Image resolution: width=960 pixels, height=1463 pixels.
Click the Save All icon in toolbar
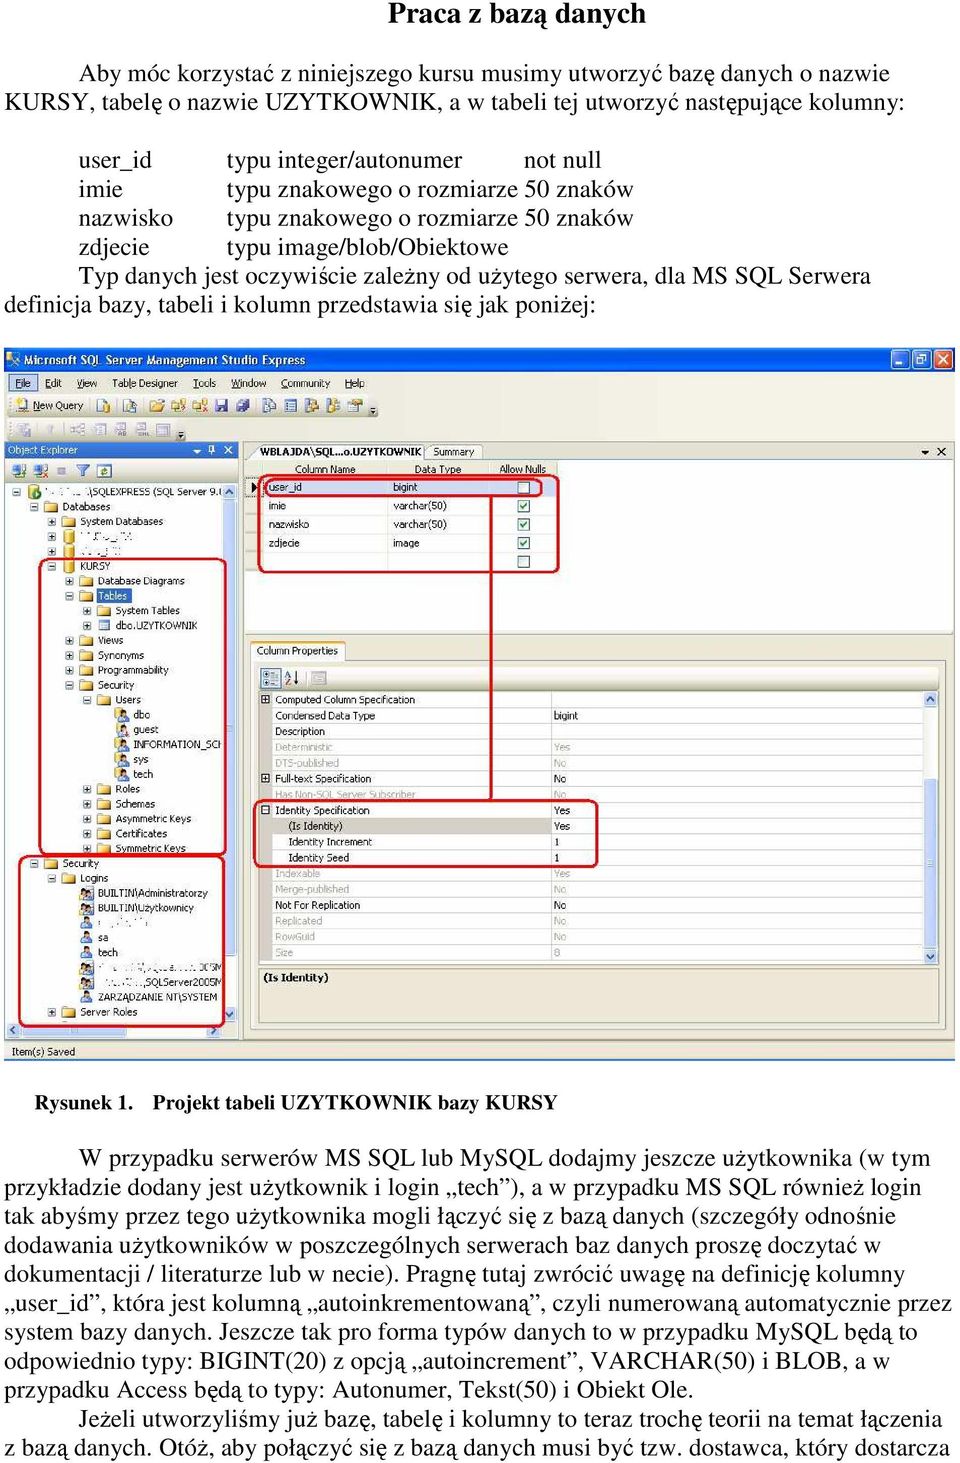click(242, 406)
